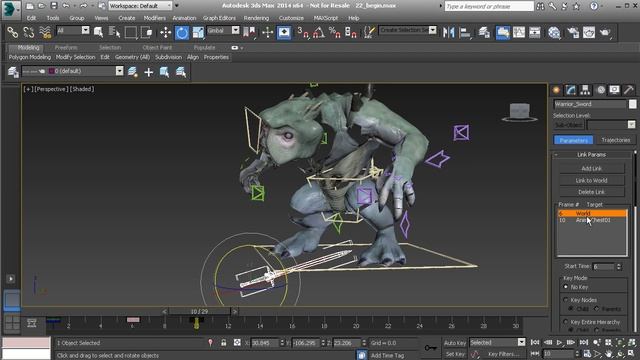Activate the Select and Move tool
Viewport: 640px width, 360px height.
(x=165, y=32)
